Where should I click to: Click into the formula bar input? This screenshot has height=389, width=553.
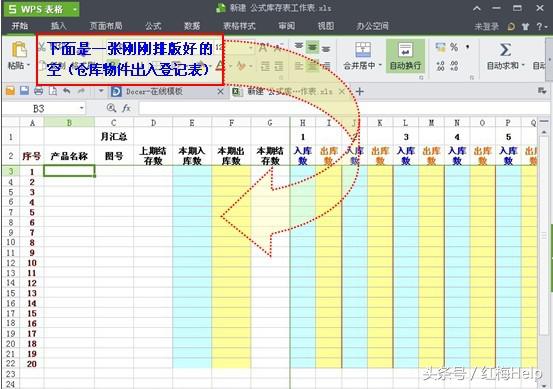[344, 108]
